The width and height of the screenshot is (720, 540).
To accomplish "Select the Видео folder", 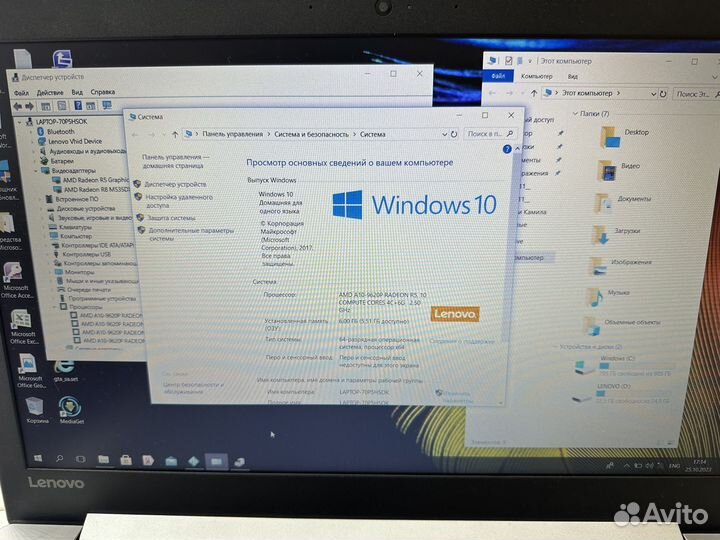I will [618, 170].
